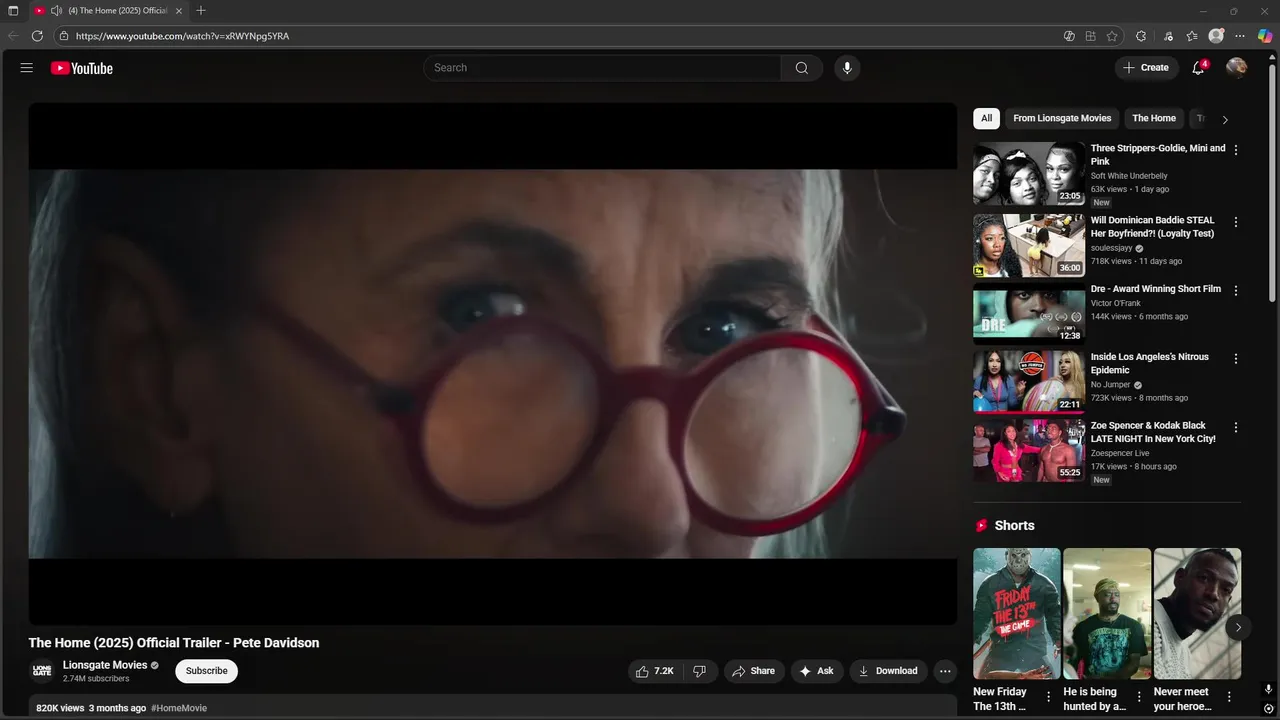Open Will Dominican Baddie video thumbnail
Screen dimensions: 1280x720
pos(1029,245)
